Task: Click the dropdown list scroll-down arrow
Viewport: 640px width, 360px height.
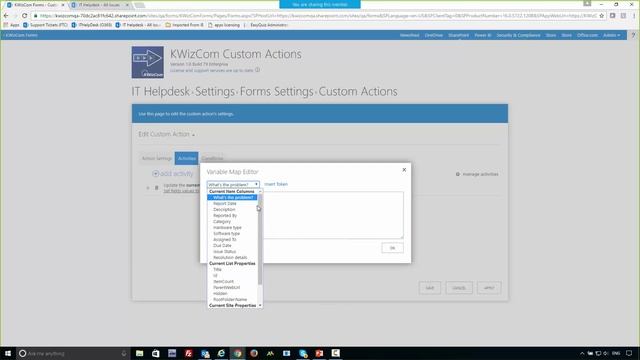Action: point(260,305)
